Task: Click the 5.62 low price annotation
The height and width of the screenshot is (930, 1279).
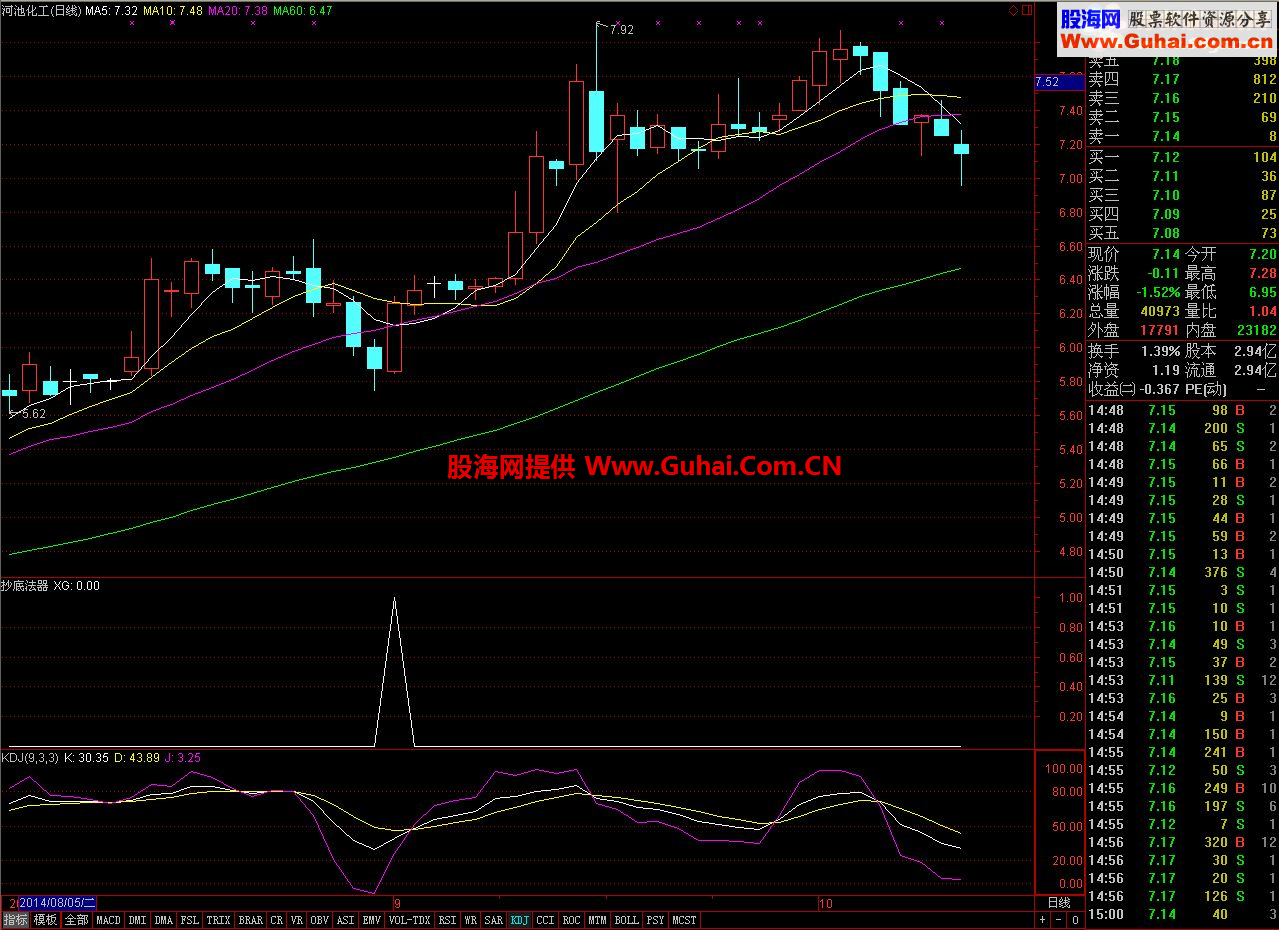Action: (x=33, y=413)
